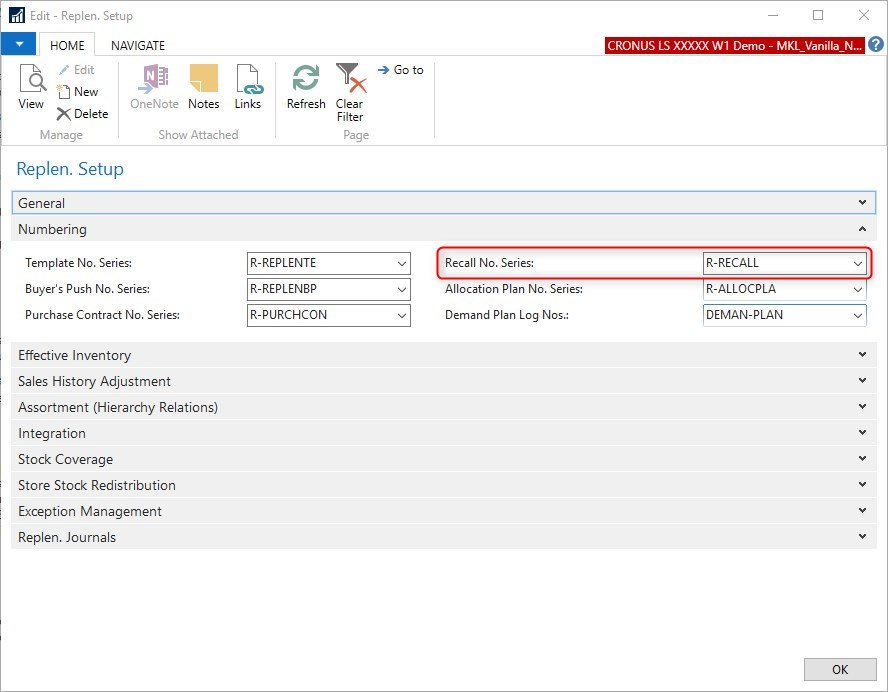Click the View icon in the ribbon
Viewport: 888px width, 692px height.
[x=31, y=87]
